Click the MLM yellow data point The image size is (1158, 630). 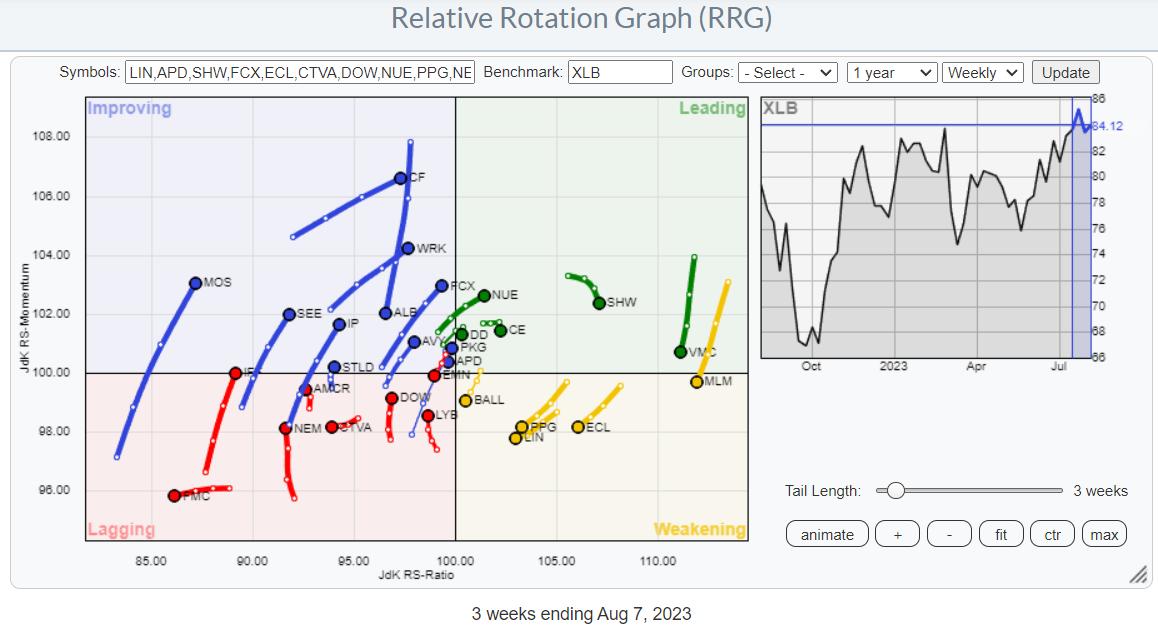click(x=697, y=382)
